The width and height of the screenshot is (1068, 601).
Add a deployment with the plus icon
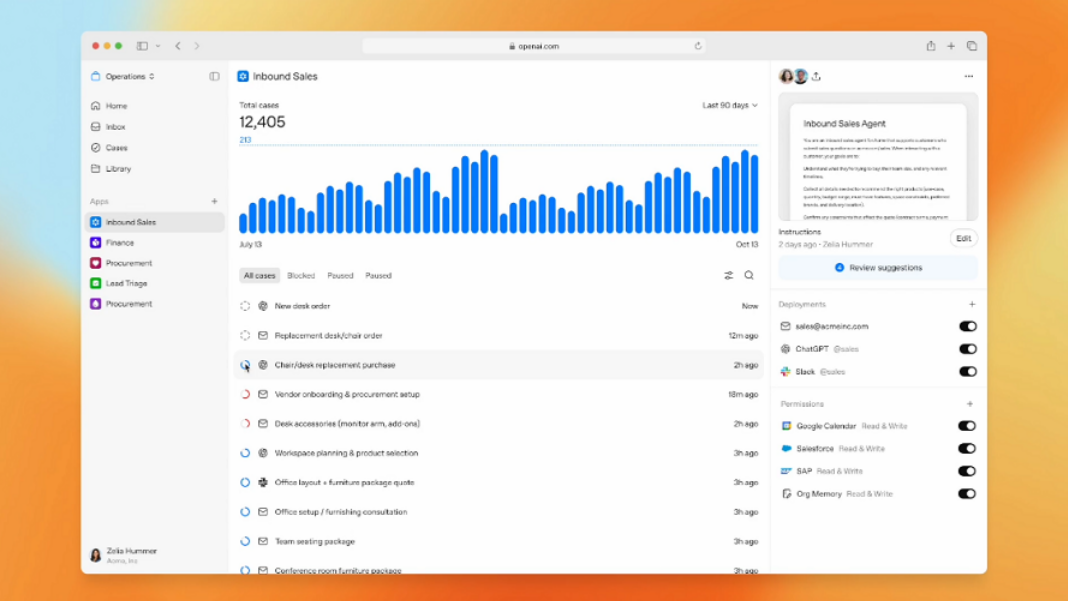click(971, 304)
